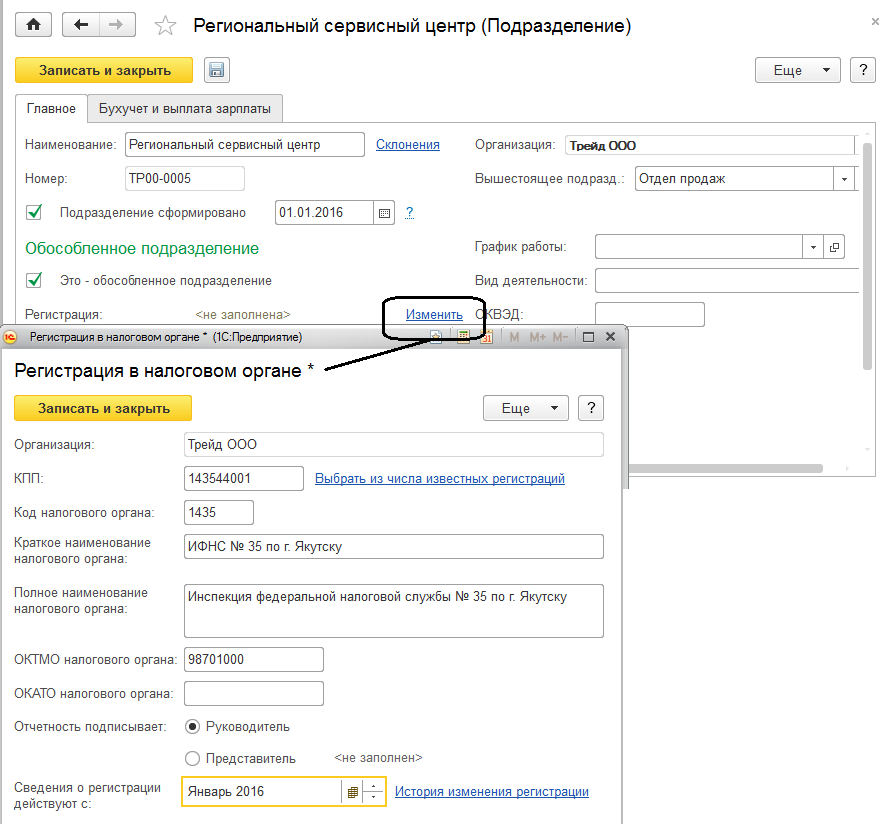The image size is (884, 824).
Task: Navigate forward with the right arrow
Action: [117, 25]
